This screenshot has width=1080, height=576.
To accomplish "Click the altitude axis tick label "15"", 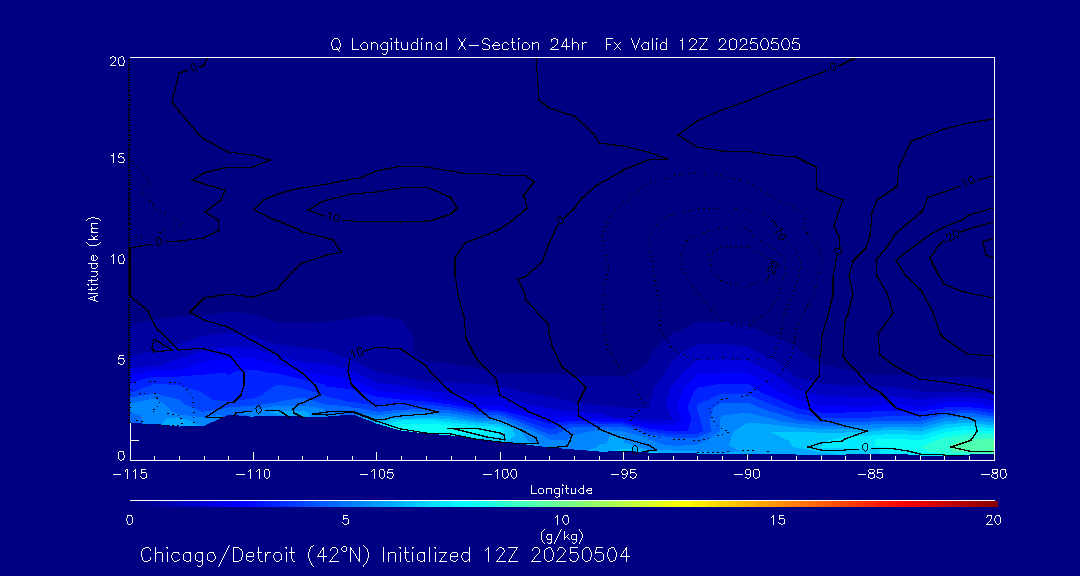I will [116, 158].
